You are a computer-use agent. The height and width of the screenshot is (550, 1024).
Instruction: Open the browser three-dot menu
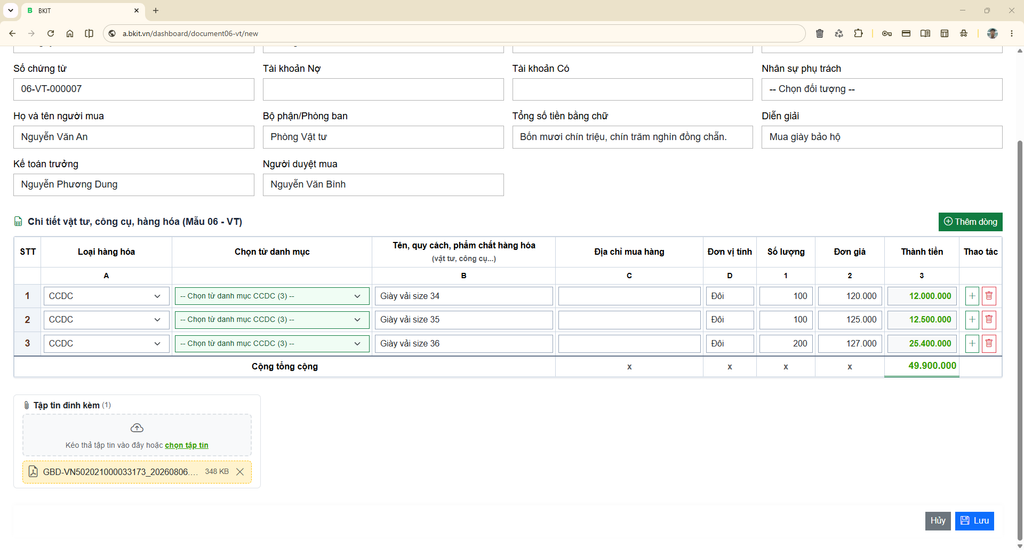coord(1012,33)
